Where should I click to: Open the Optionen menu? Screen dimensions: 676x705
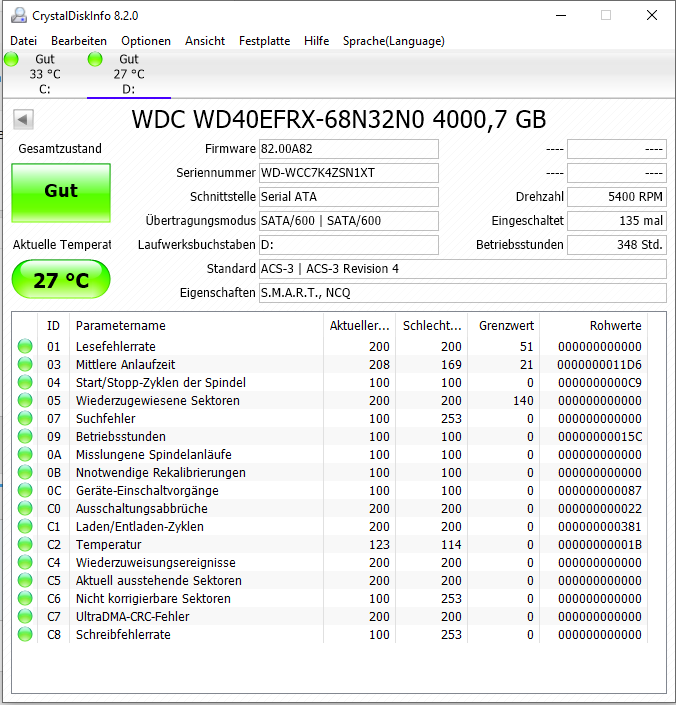click(x=146, y=41)
